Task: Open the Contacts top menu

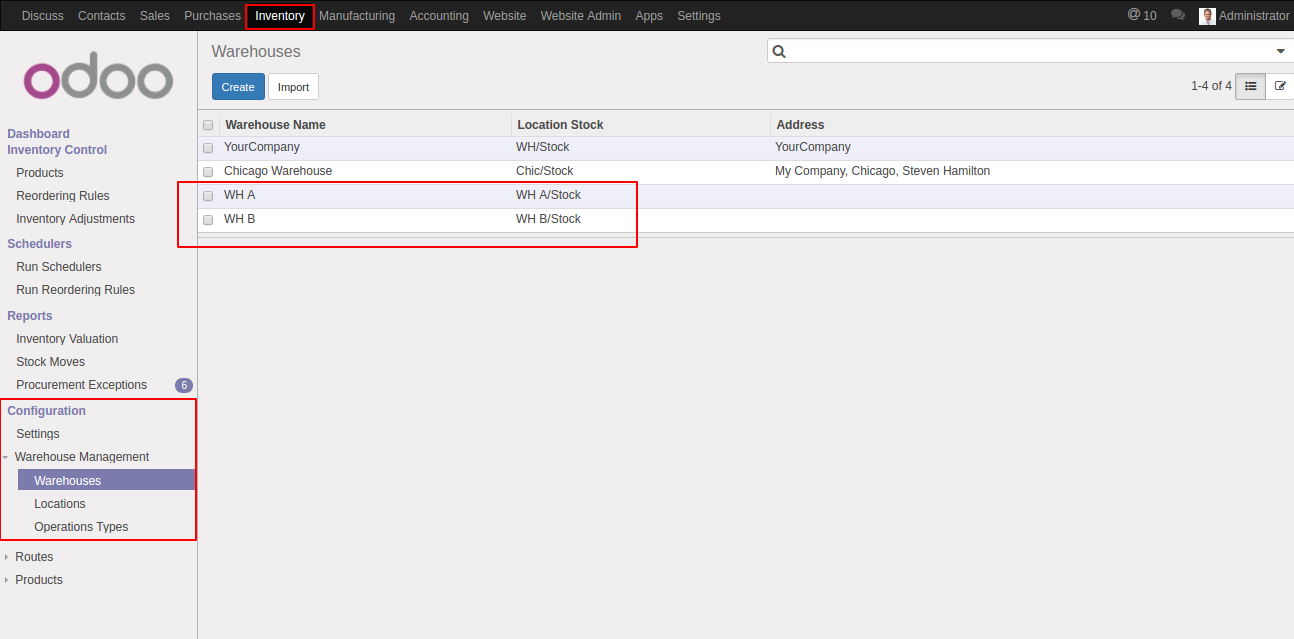Action: (102, 16)
